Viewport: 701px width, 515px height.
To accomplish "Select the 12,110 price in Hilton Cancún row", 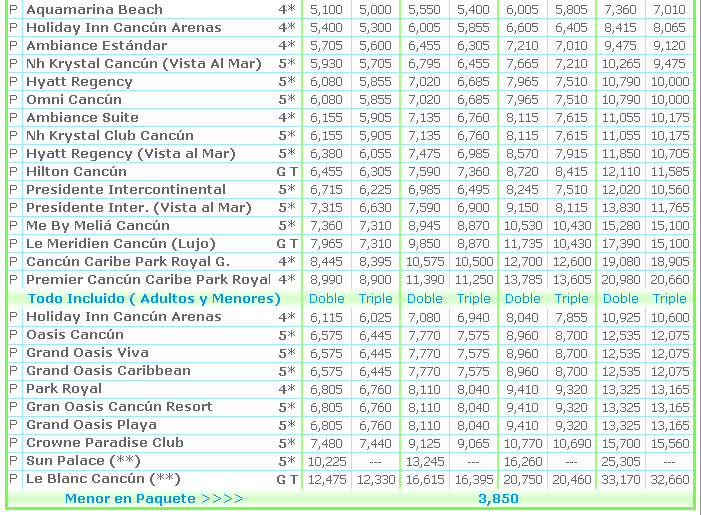I will click(621, 172).
